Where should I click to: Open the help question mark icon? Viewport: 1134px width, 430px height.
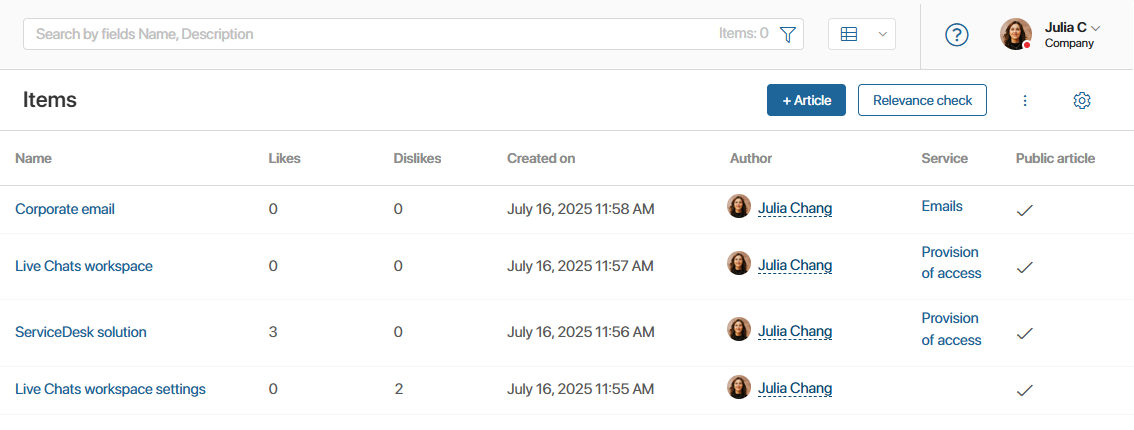pyautogui.click(x=957, y=34)
